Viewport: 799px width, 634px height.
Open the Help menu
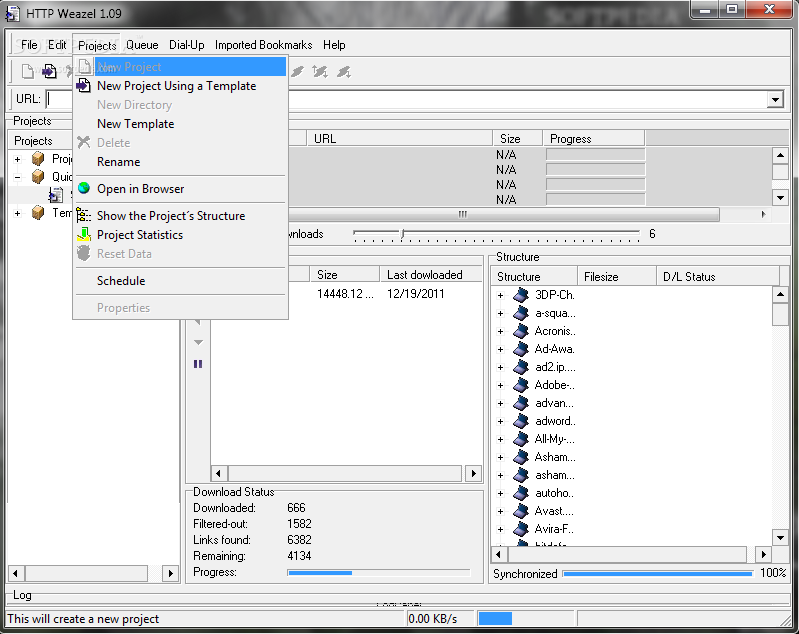click(x=334, y=45)
